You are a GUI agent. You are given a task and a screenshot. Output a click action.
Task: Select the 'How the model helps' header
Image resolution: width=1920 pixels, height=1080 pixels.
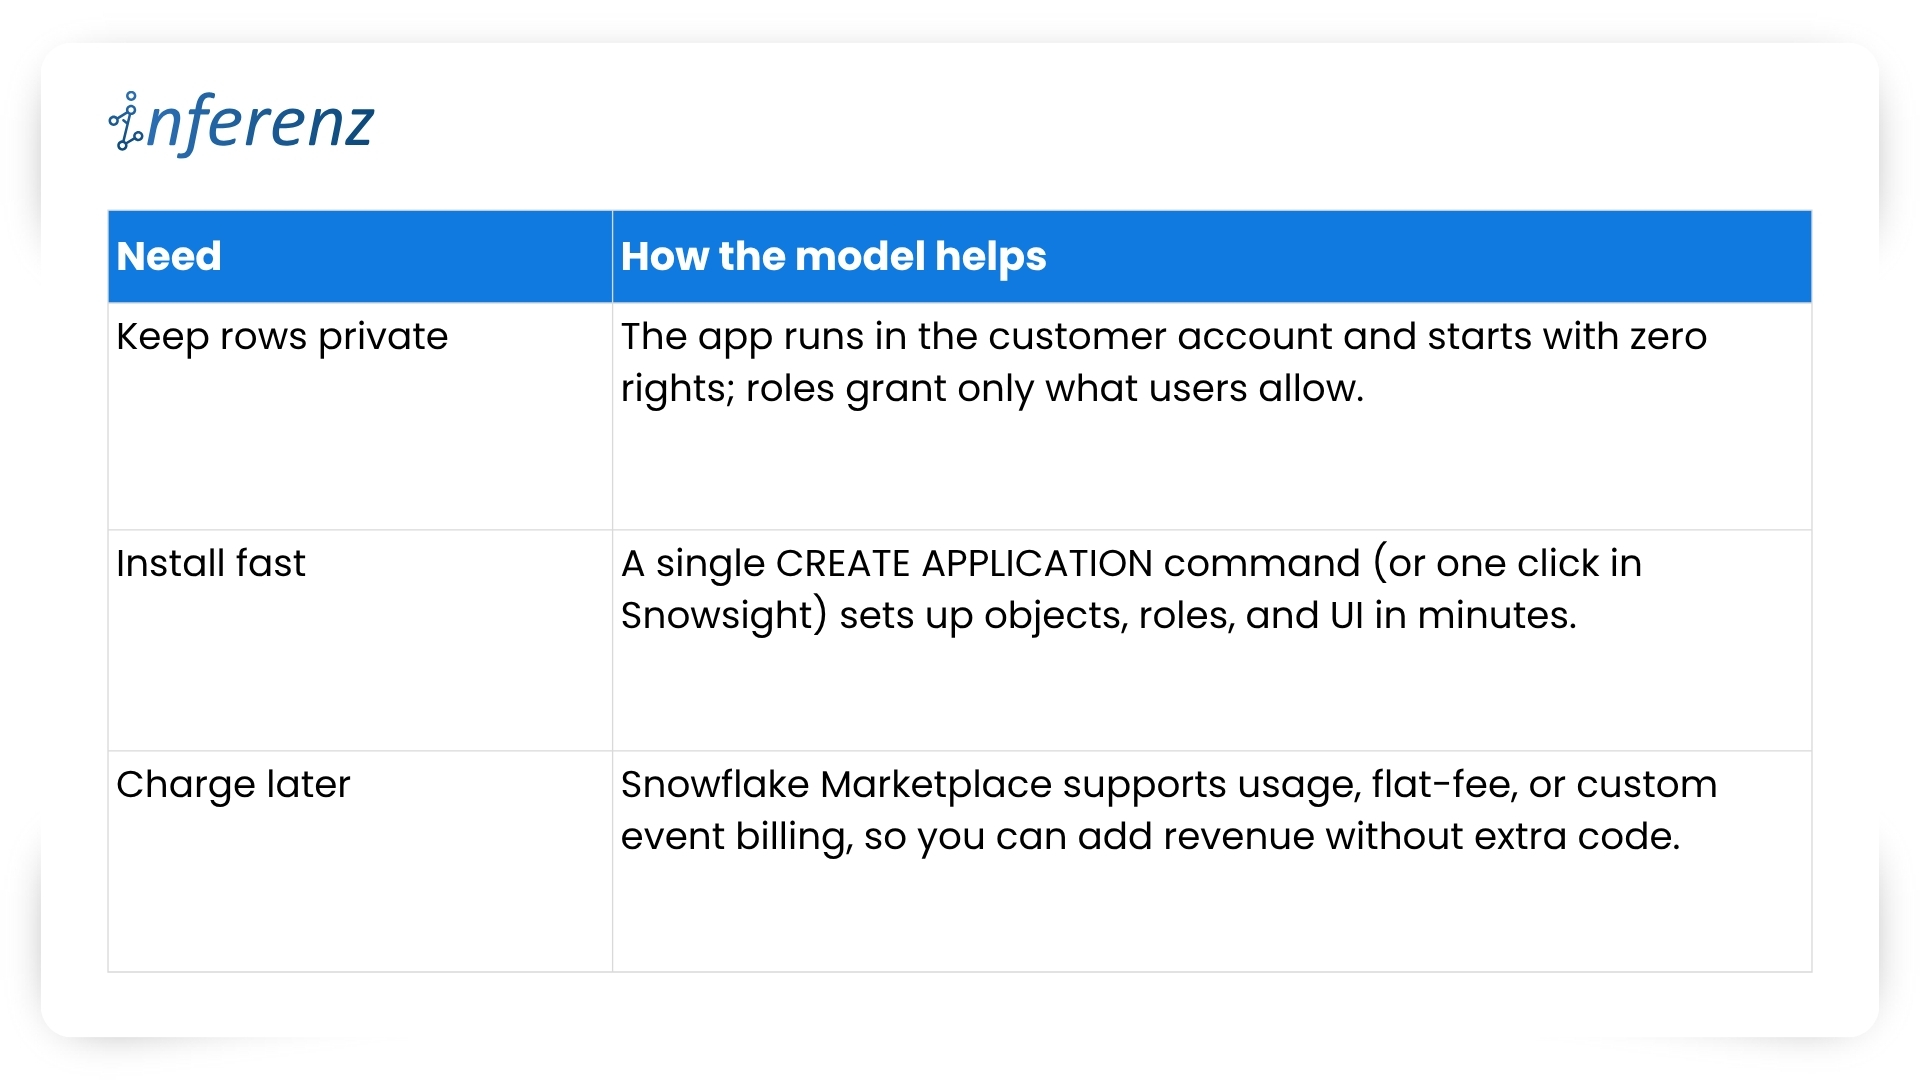pos(1212,256)
